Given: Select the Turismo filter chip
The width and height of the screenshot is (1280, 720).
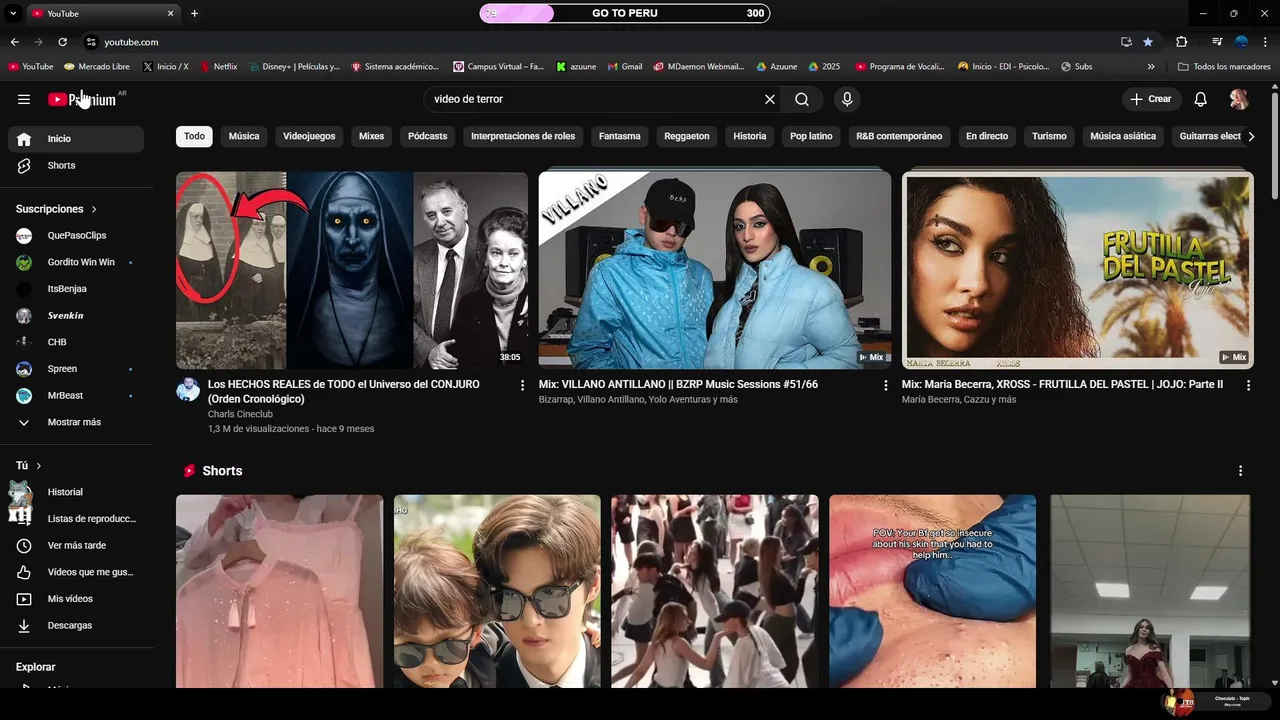Looking at the screenshot, I should 1049,136.
